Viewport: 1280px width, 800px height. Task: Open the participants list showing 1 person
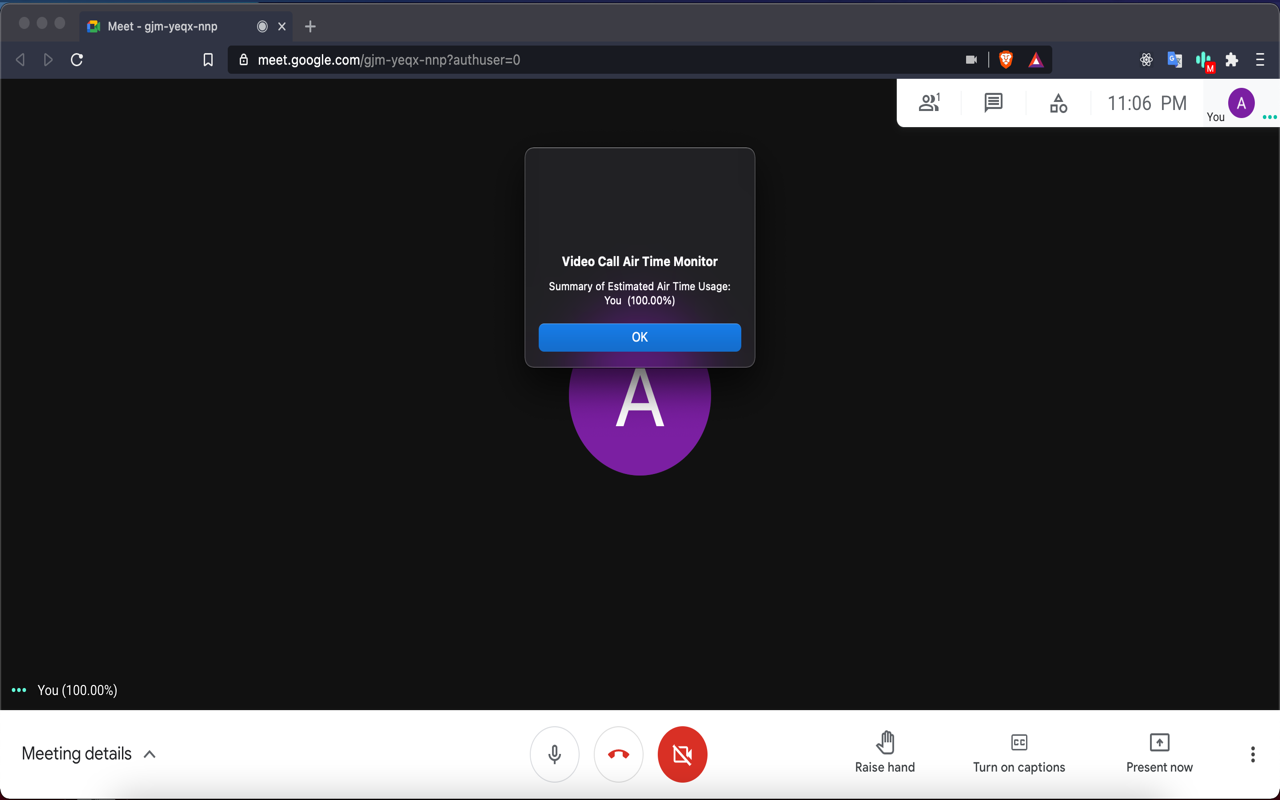(928, 102)
